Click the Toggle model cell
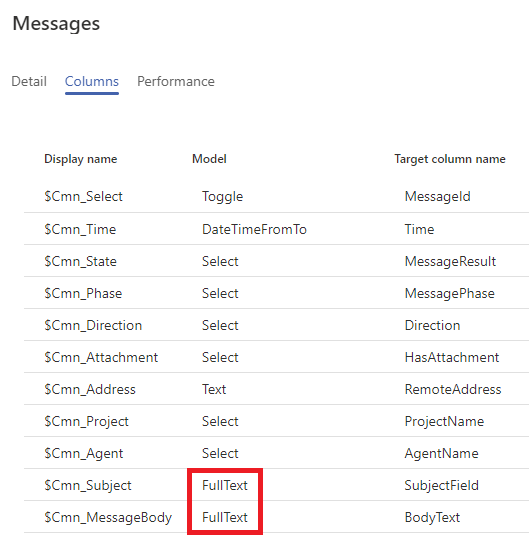 222,196
